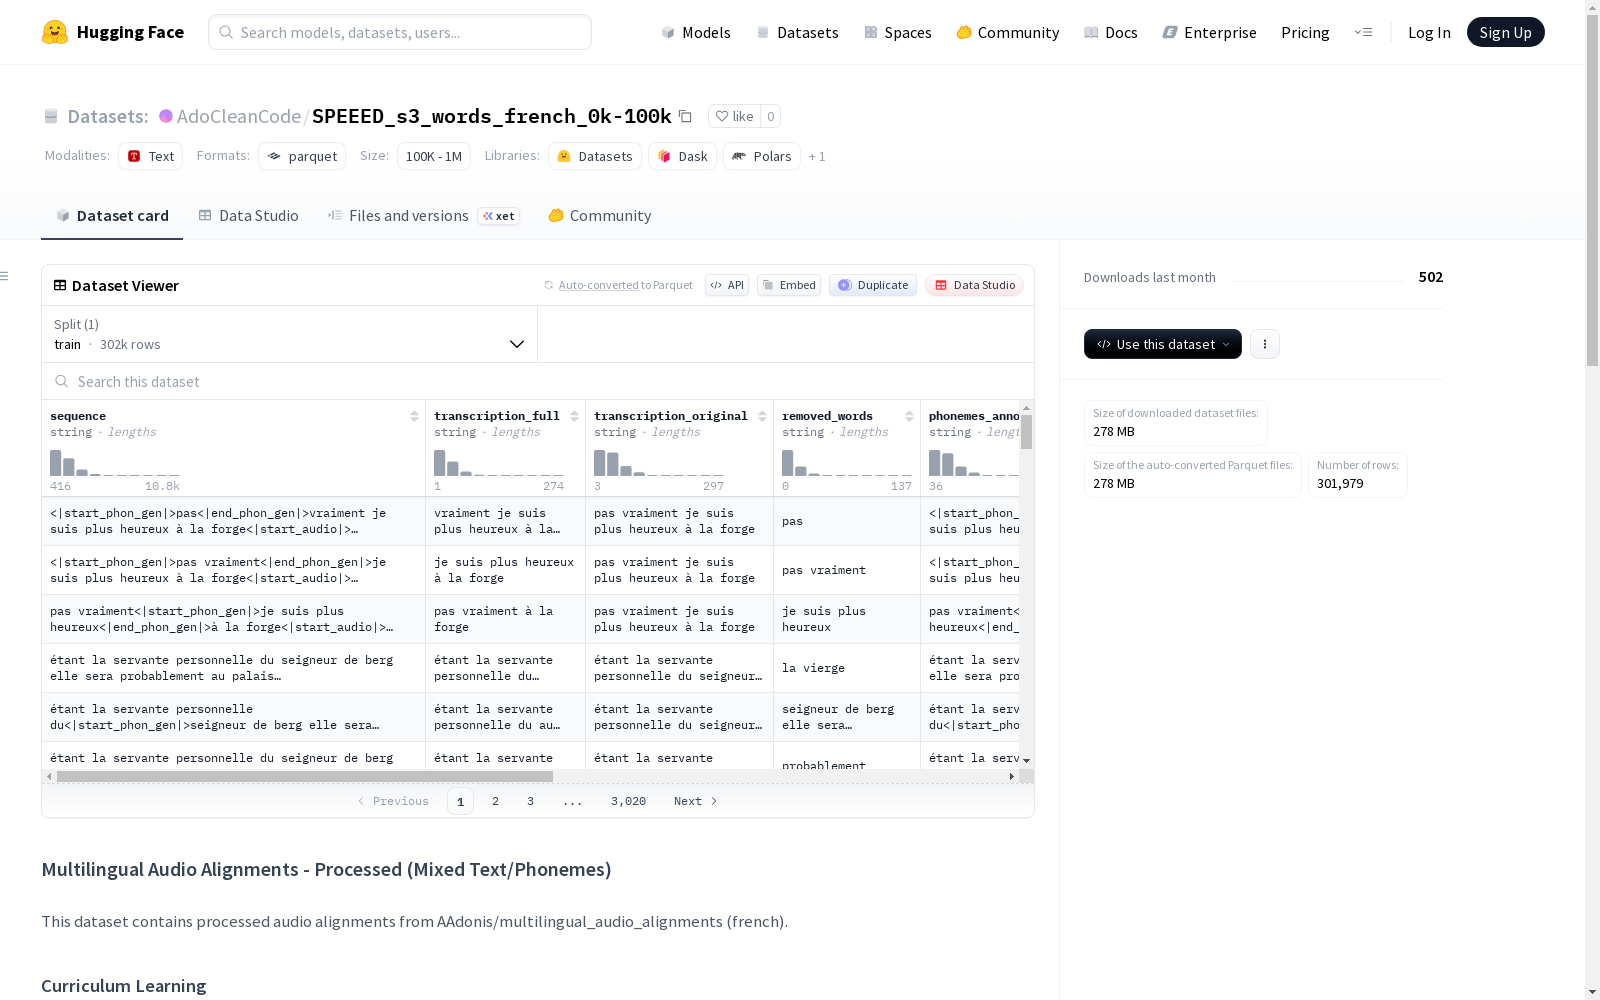
Task: Select the 100K - 1M size tag
Action: [x=434, y=156]
